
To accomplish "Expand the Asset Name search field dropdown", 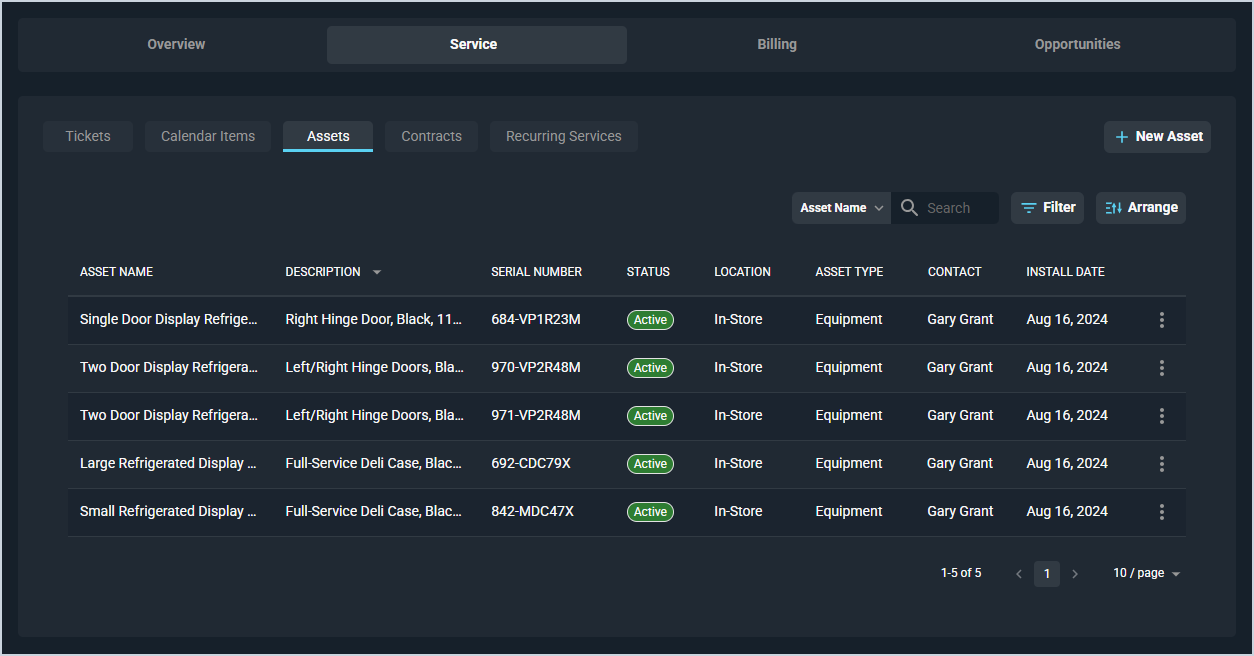I will click(841, 208).
